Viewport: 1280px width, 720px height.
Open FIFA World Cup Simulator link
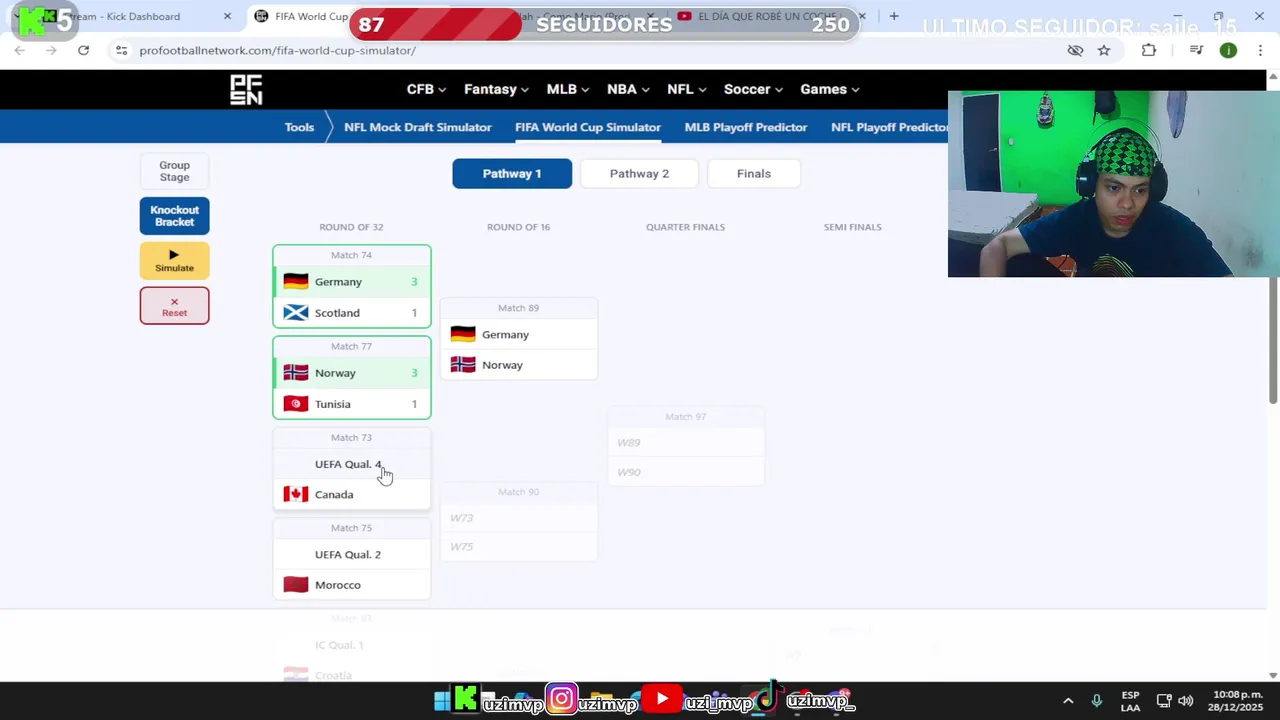pos(588,127)
